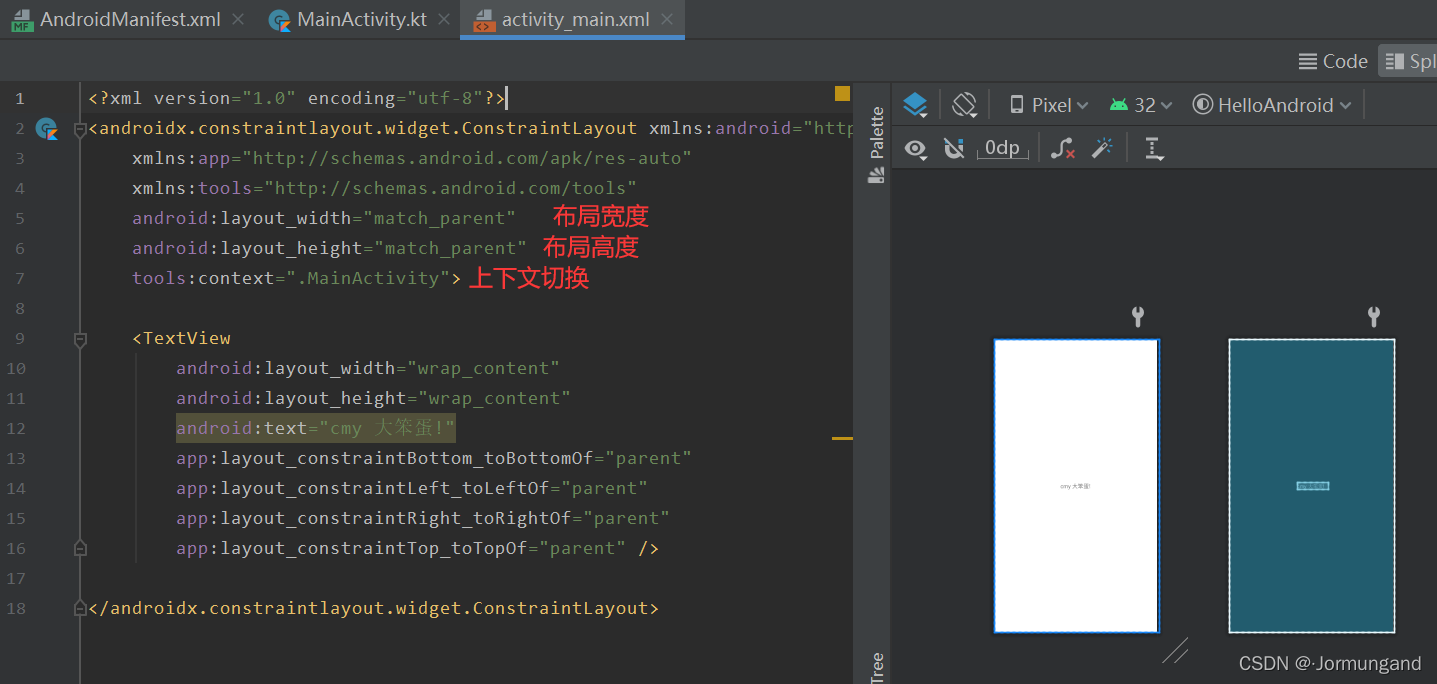
Task: Switch to Split view mode
Action: tap(1408, 61)
